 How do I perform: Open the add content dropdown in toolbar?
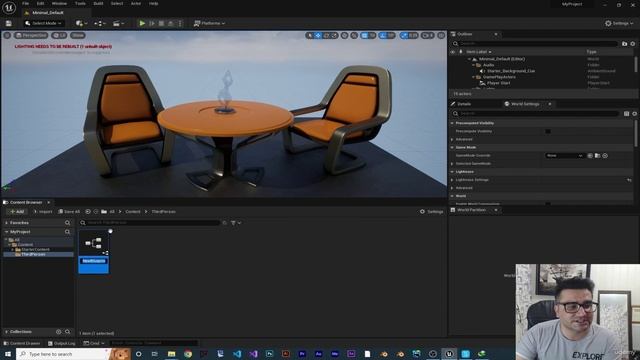81,23
